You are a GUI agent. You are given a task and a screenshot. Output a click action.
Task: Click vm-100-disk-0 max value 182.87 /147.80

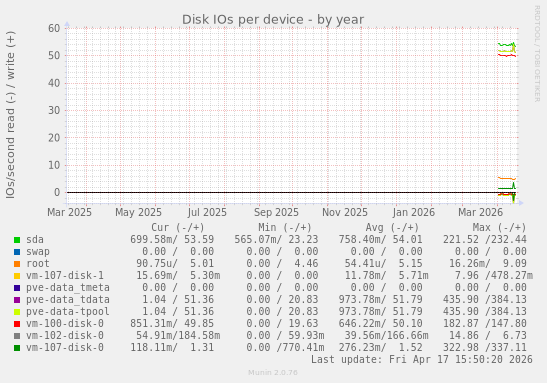tap(485, 323)
